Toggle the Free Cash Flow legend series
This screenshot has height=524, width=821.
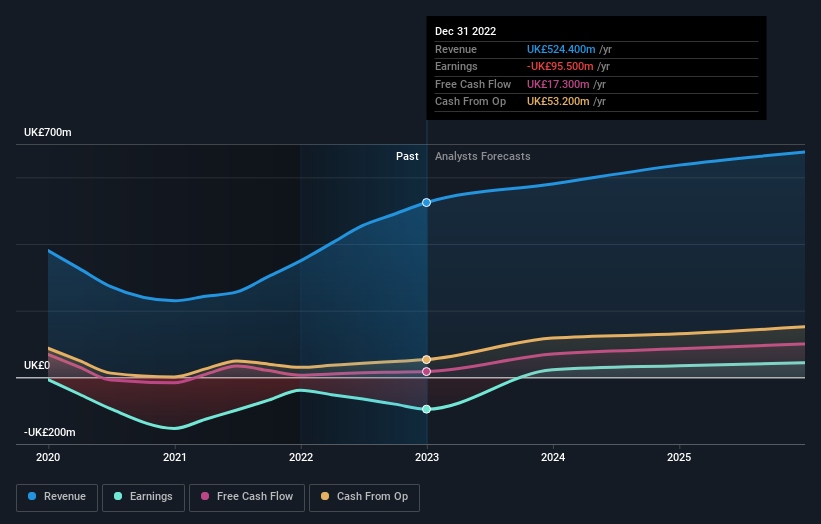247,497
